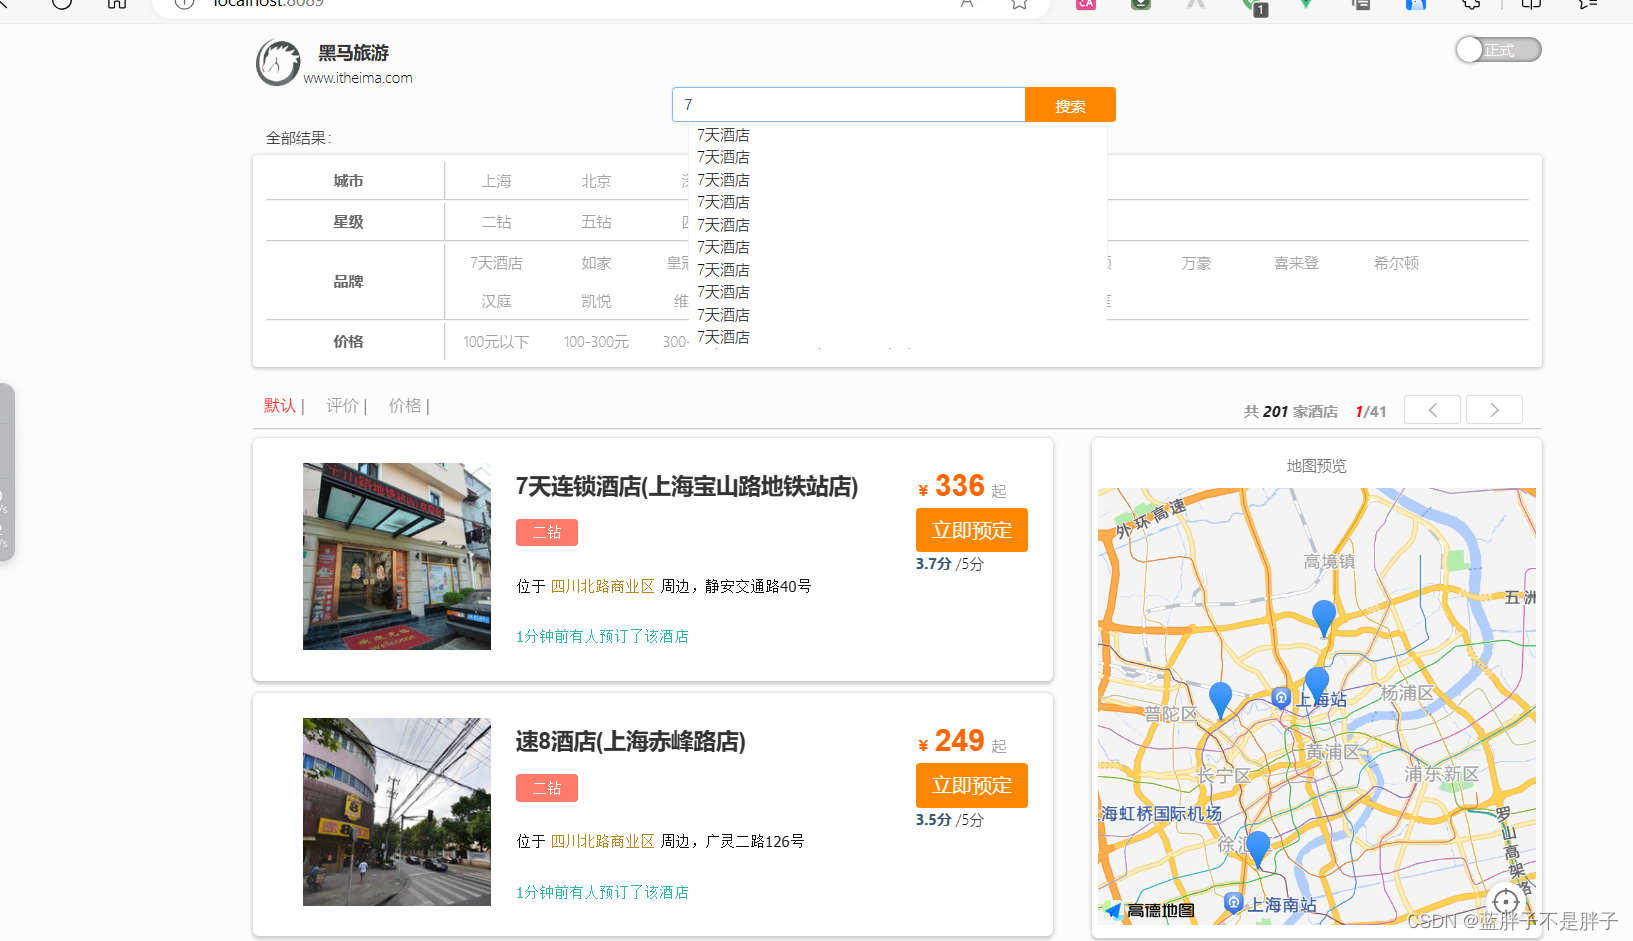Click 二钻 tag on 7天连锁酒店 card
This screenshot has height=941, width=1633.
547,533
